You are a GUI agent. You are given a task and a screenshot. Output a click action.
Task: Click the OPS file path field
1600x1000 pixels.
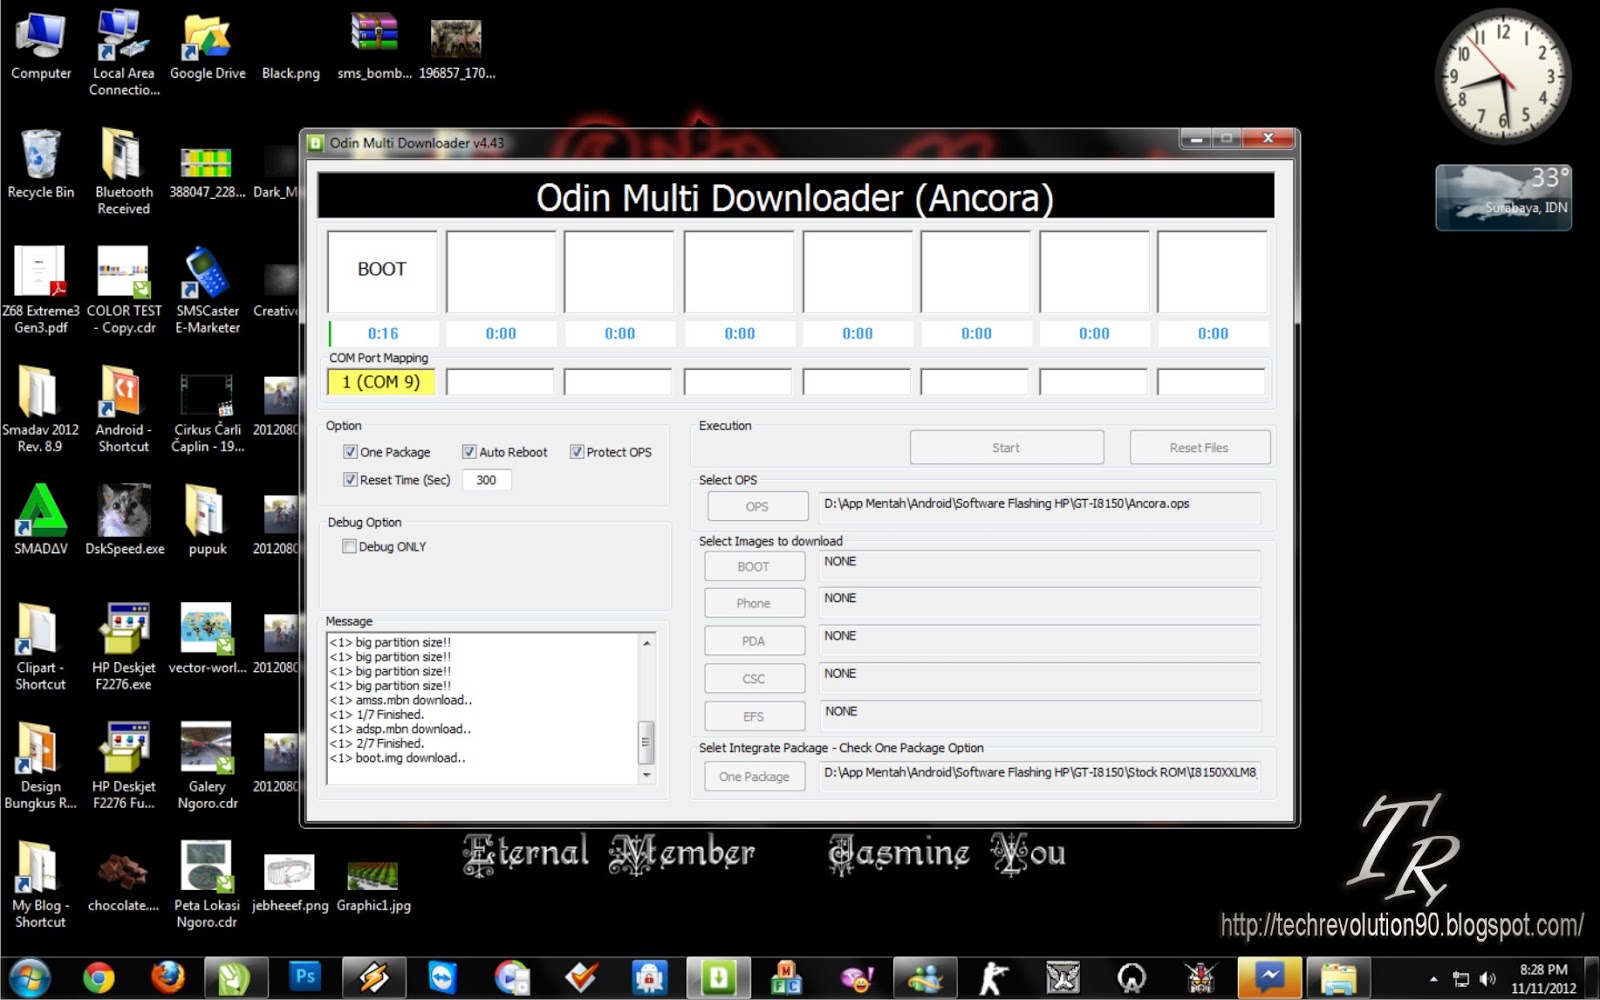(1039, 506)
